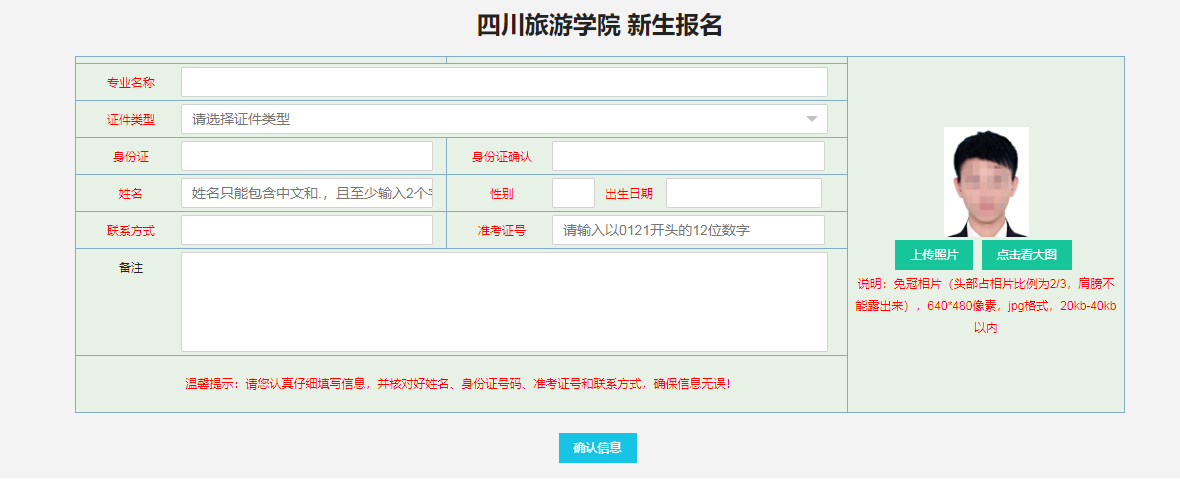Image resolution: width=1180 pixels, height=486 pixels.
Task: Click the 姓名 label
Action: [131, 193]
